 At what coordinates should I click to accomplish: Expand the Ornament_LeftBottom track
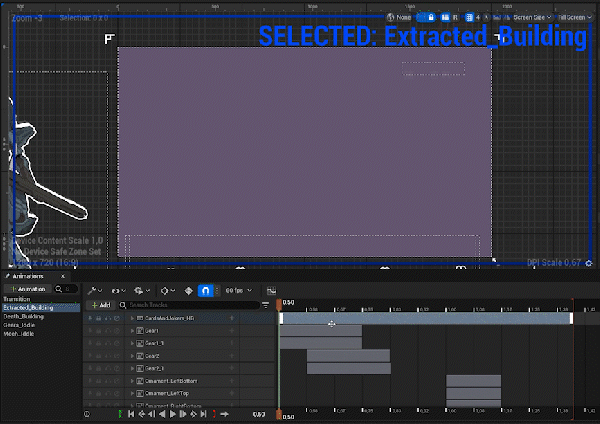[x=132, y=381]
